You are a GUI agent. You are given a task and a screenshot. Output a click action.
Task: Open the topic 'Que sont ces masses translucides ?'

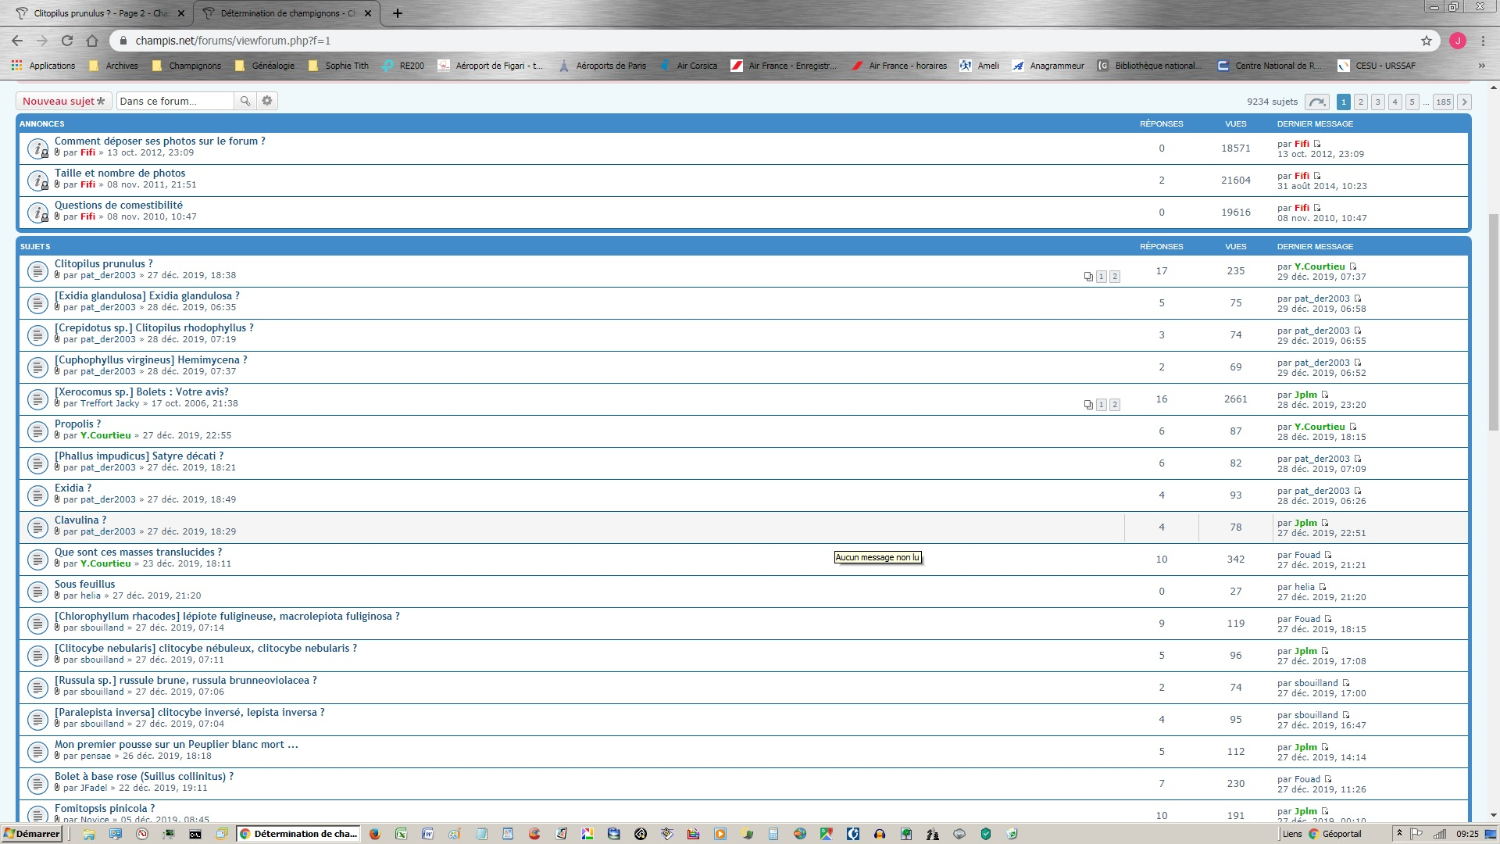[x=138, y=552]
